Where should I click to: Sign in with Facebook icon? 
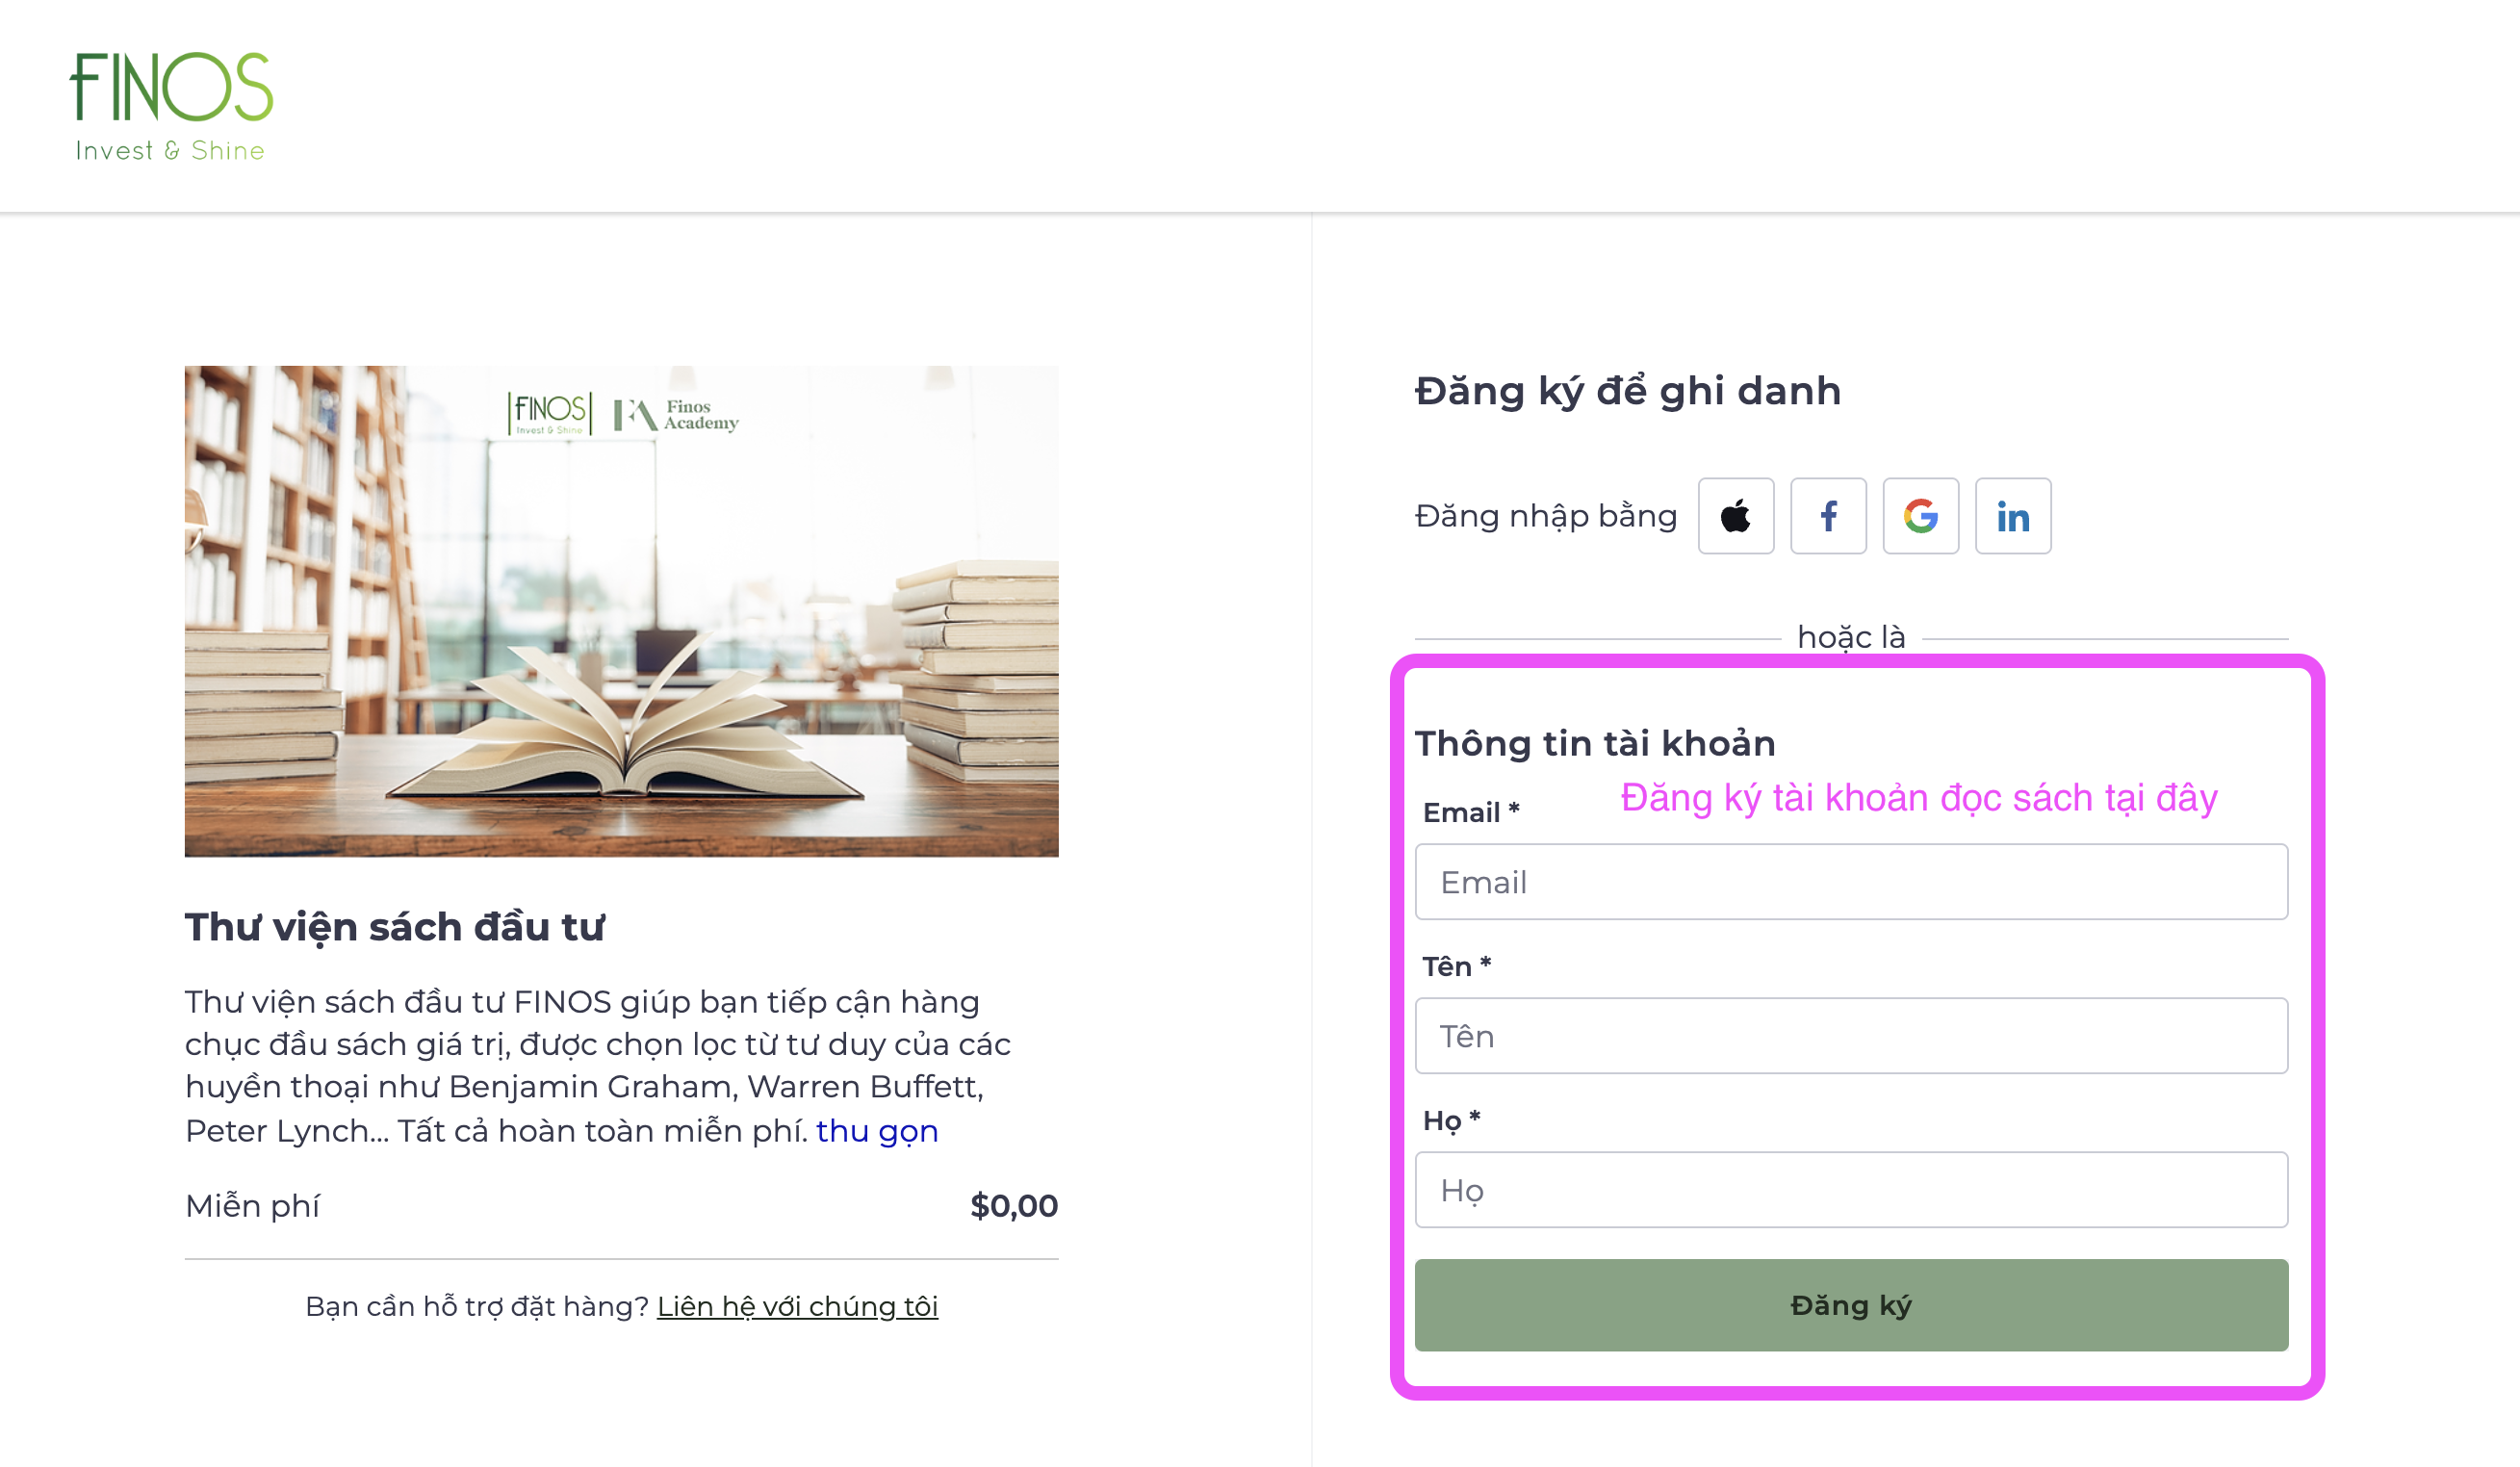pyautogui.click(x=1828, y=516)
